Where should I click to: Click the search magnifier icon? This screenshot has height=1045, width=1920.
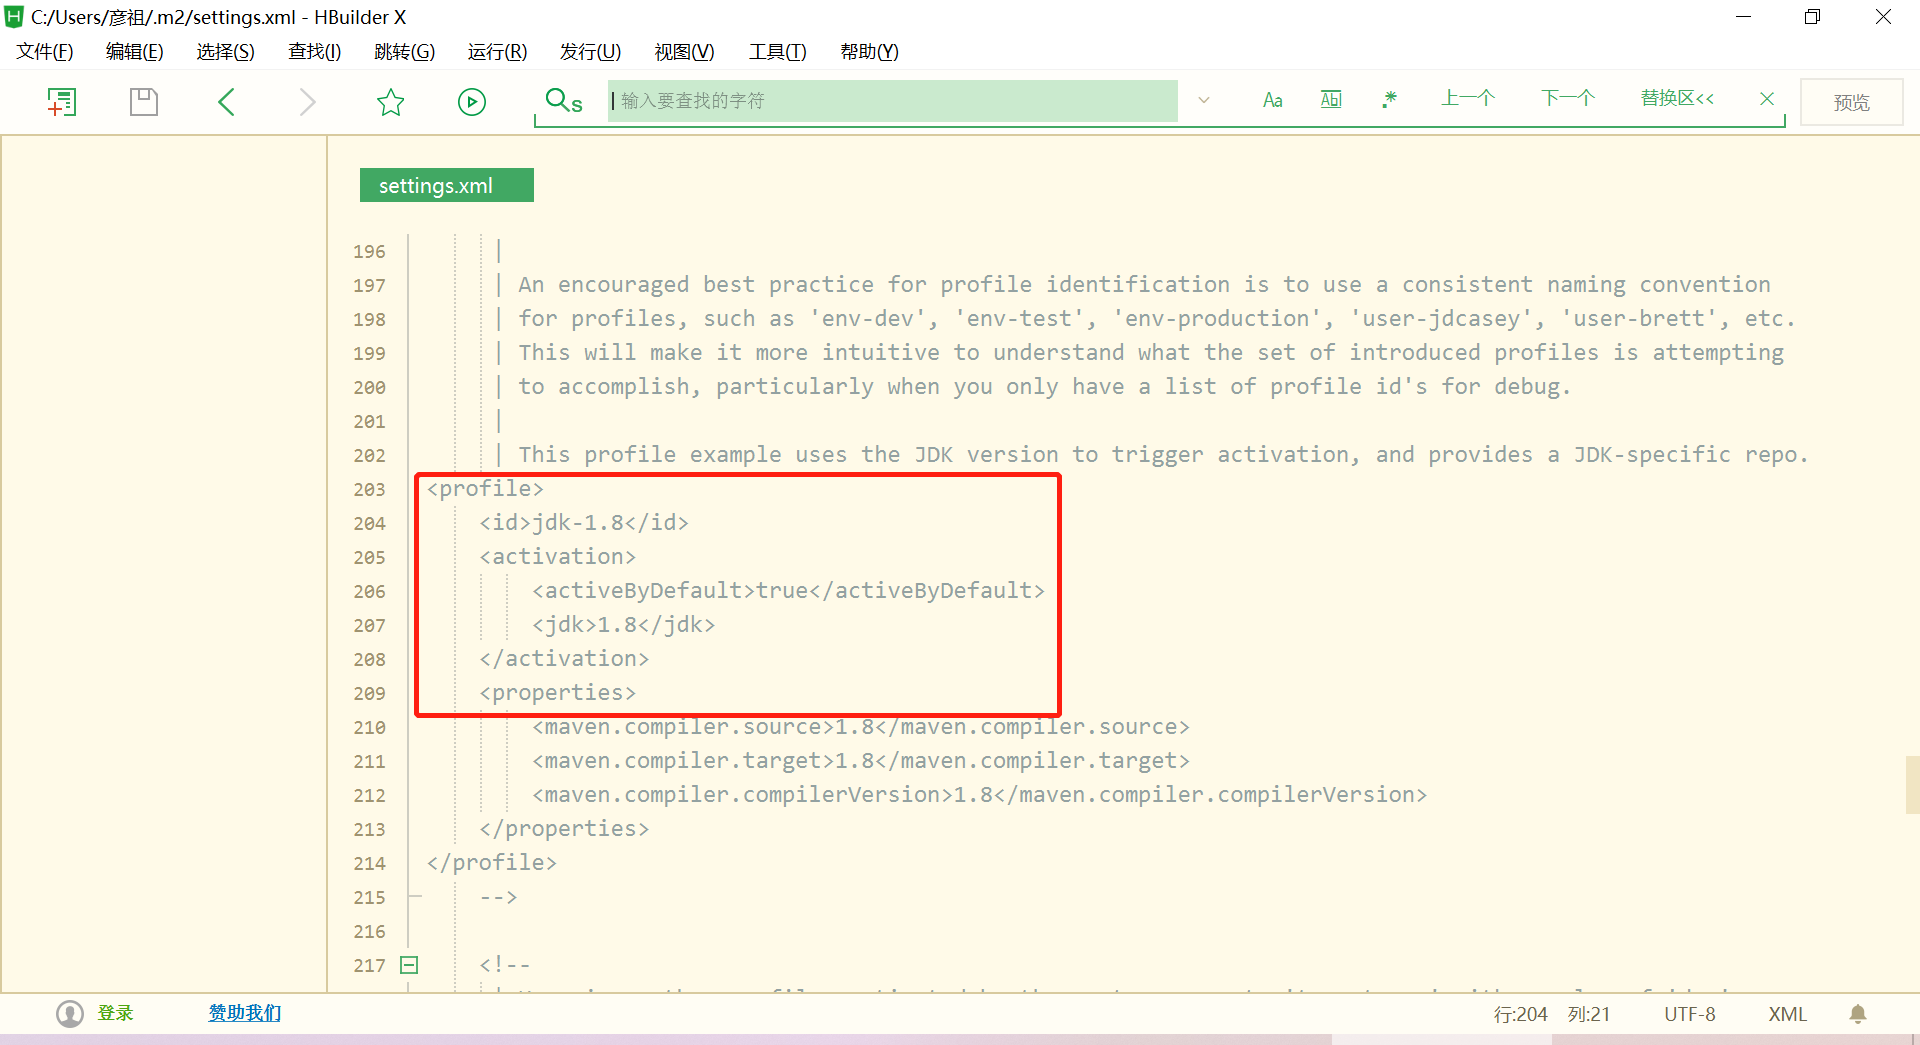coord(563,100)
